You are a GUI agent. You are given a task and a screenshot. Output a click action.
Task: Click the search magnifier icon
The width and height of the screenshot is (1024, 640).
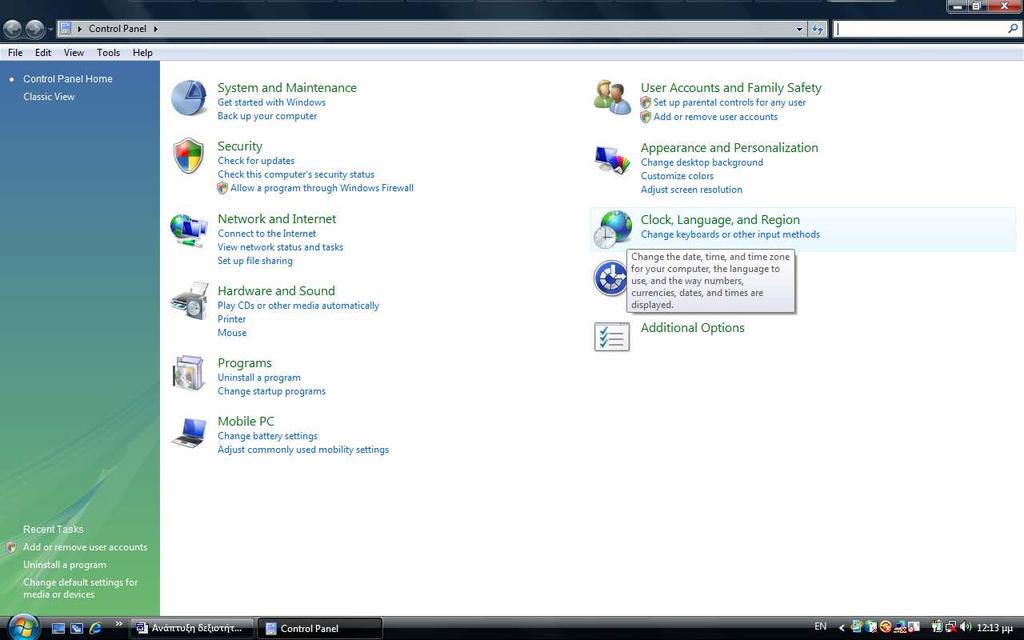(x=1013, y=29)
